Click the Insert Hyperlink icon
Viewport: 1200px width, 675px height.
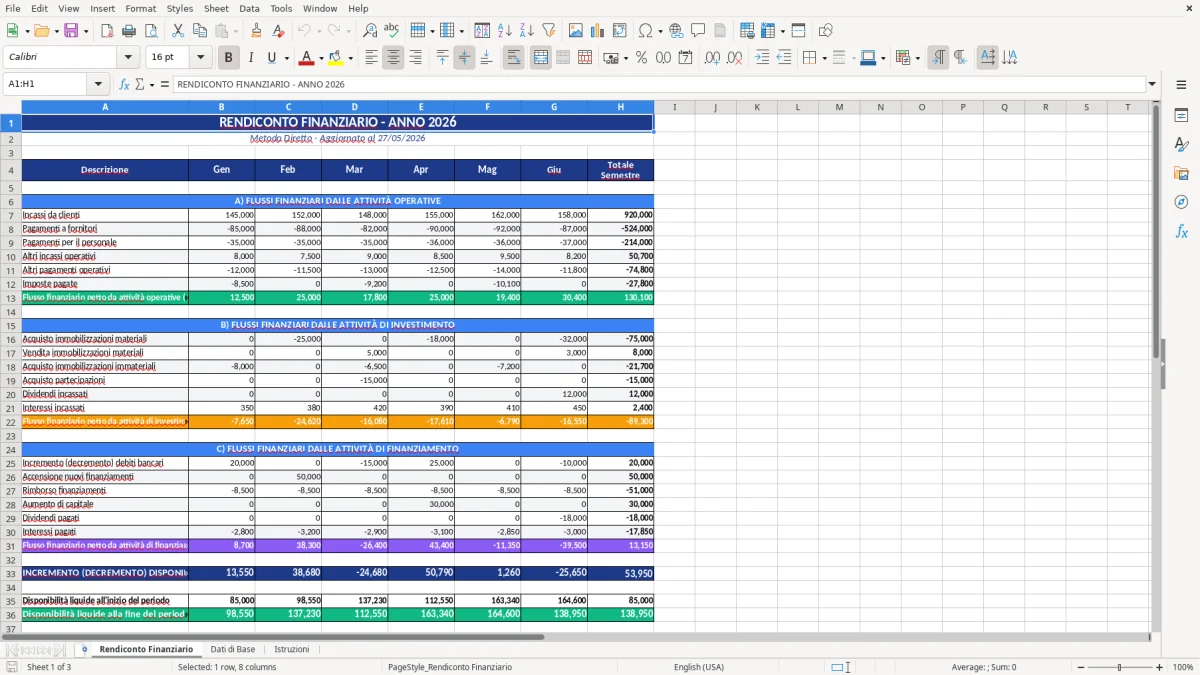coord(676,31)
